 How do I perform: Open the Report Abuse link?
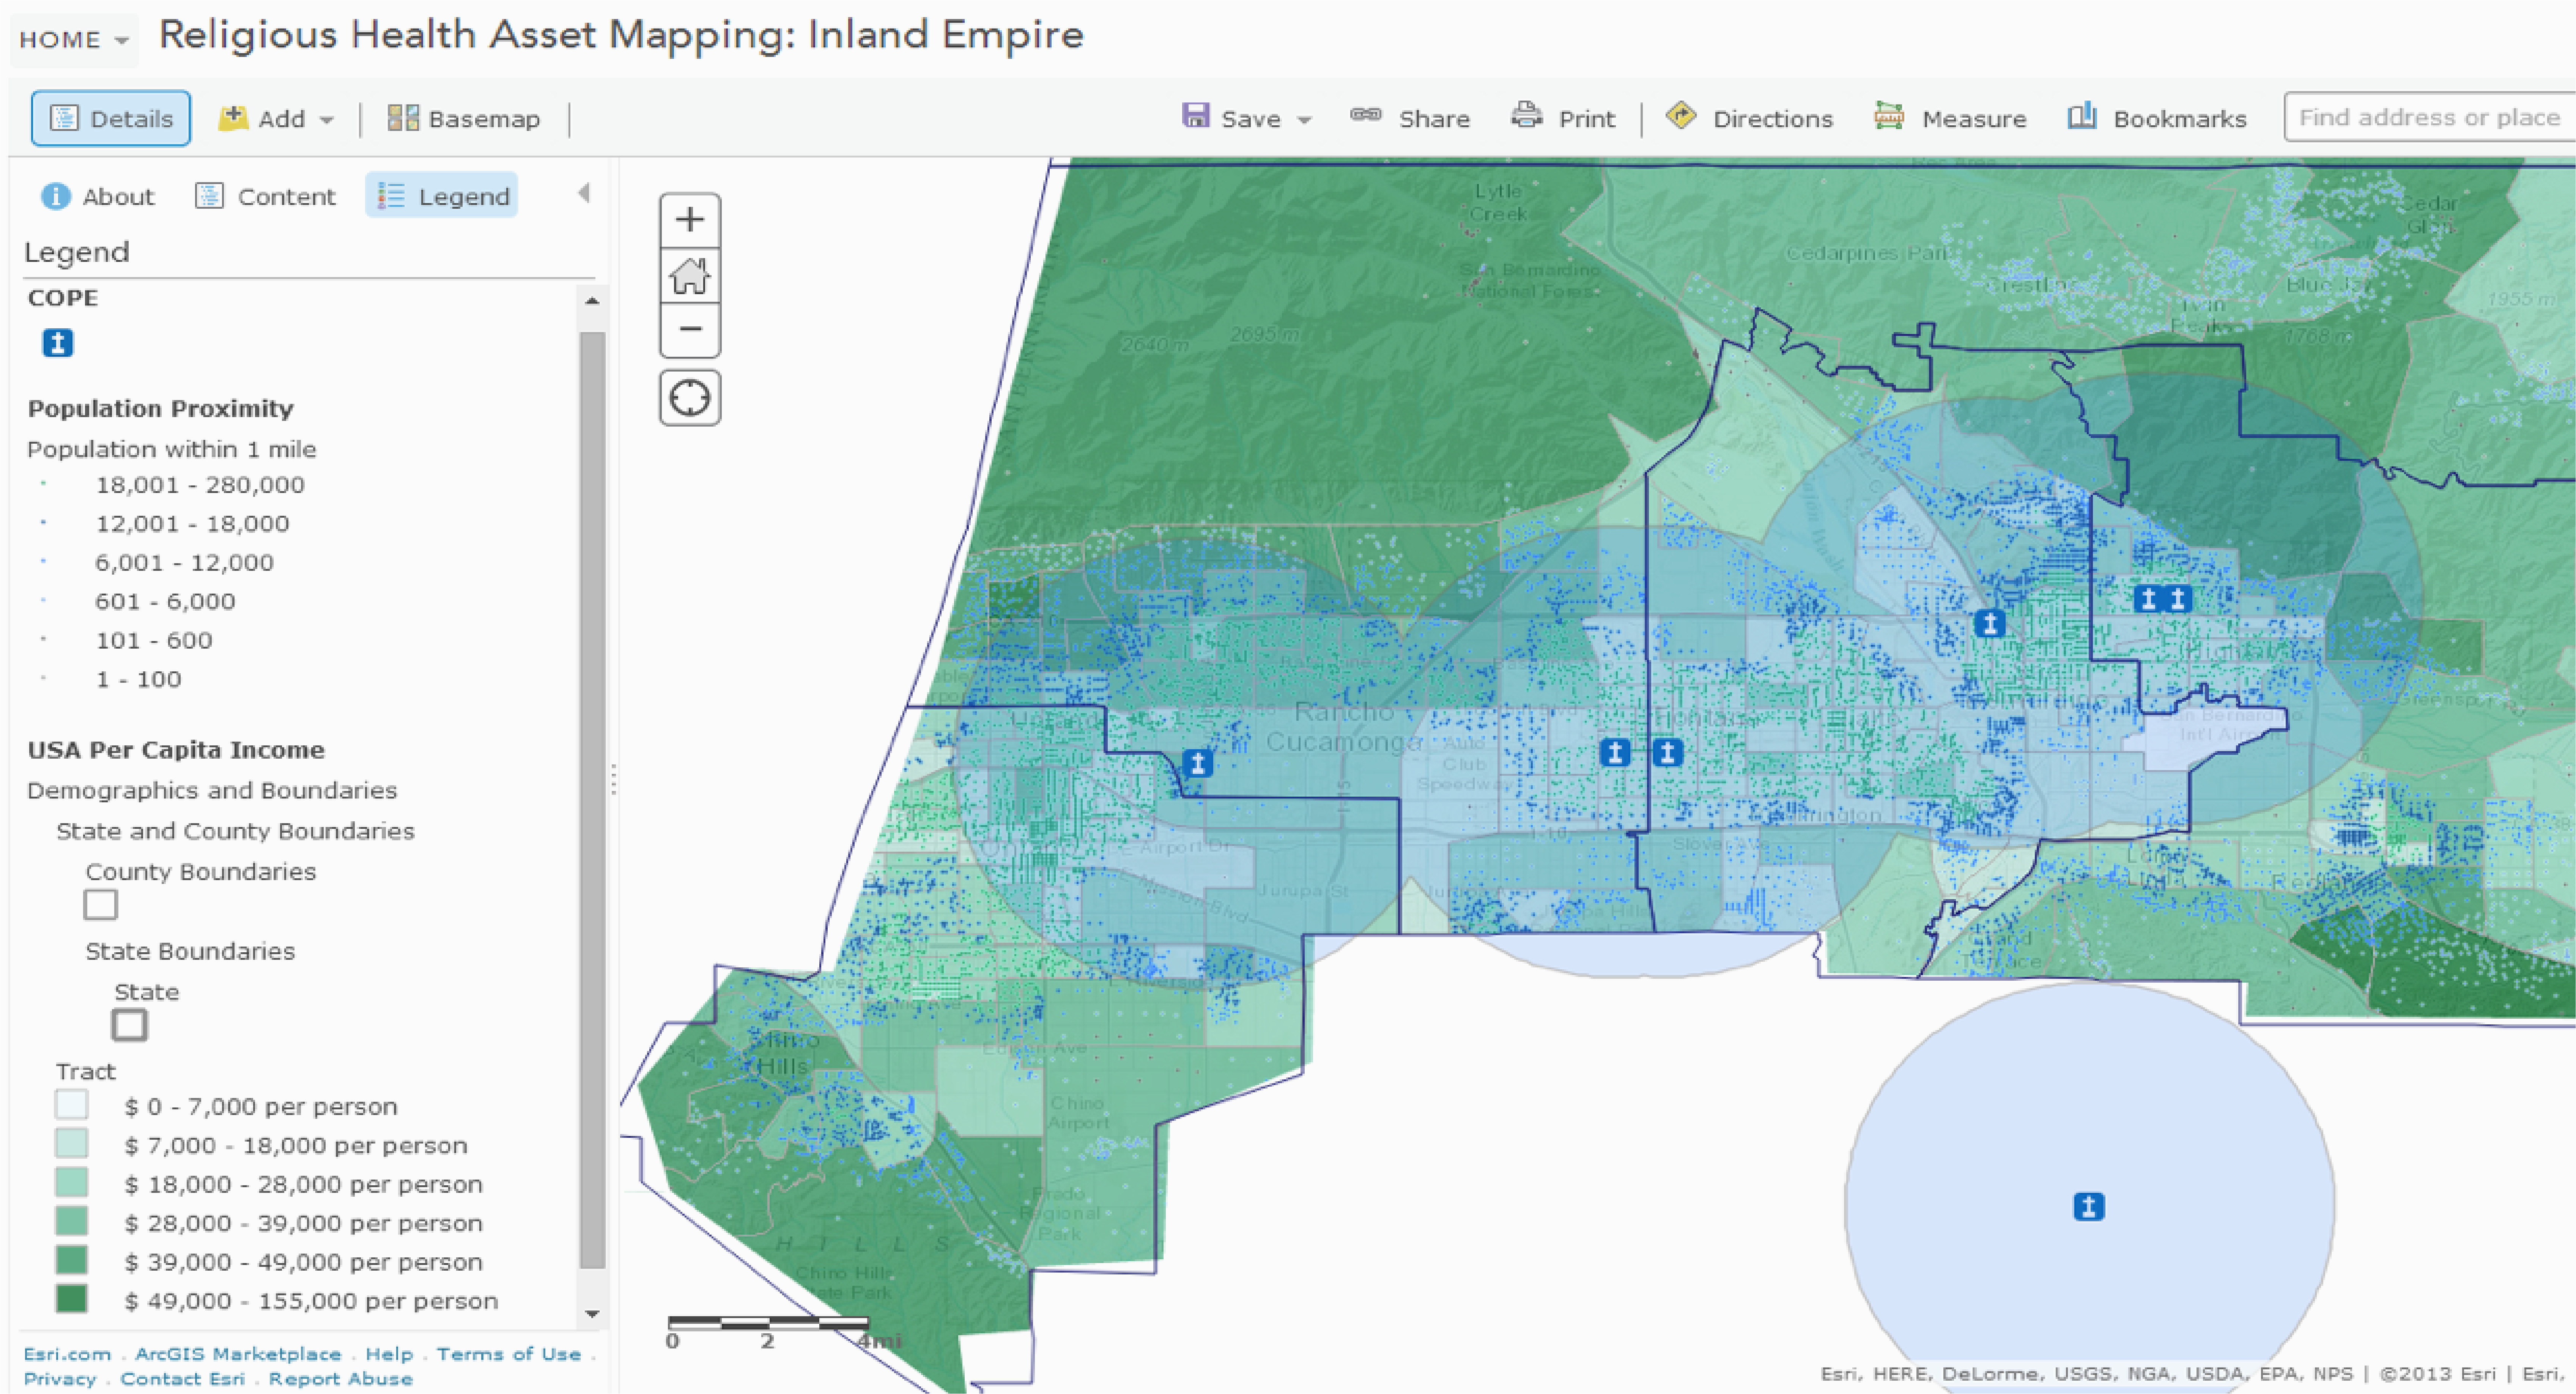click(x=341, y=1379)
